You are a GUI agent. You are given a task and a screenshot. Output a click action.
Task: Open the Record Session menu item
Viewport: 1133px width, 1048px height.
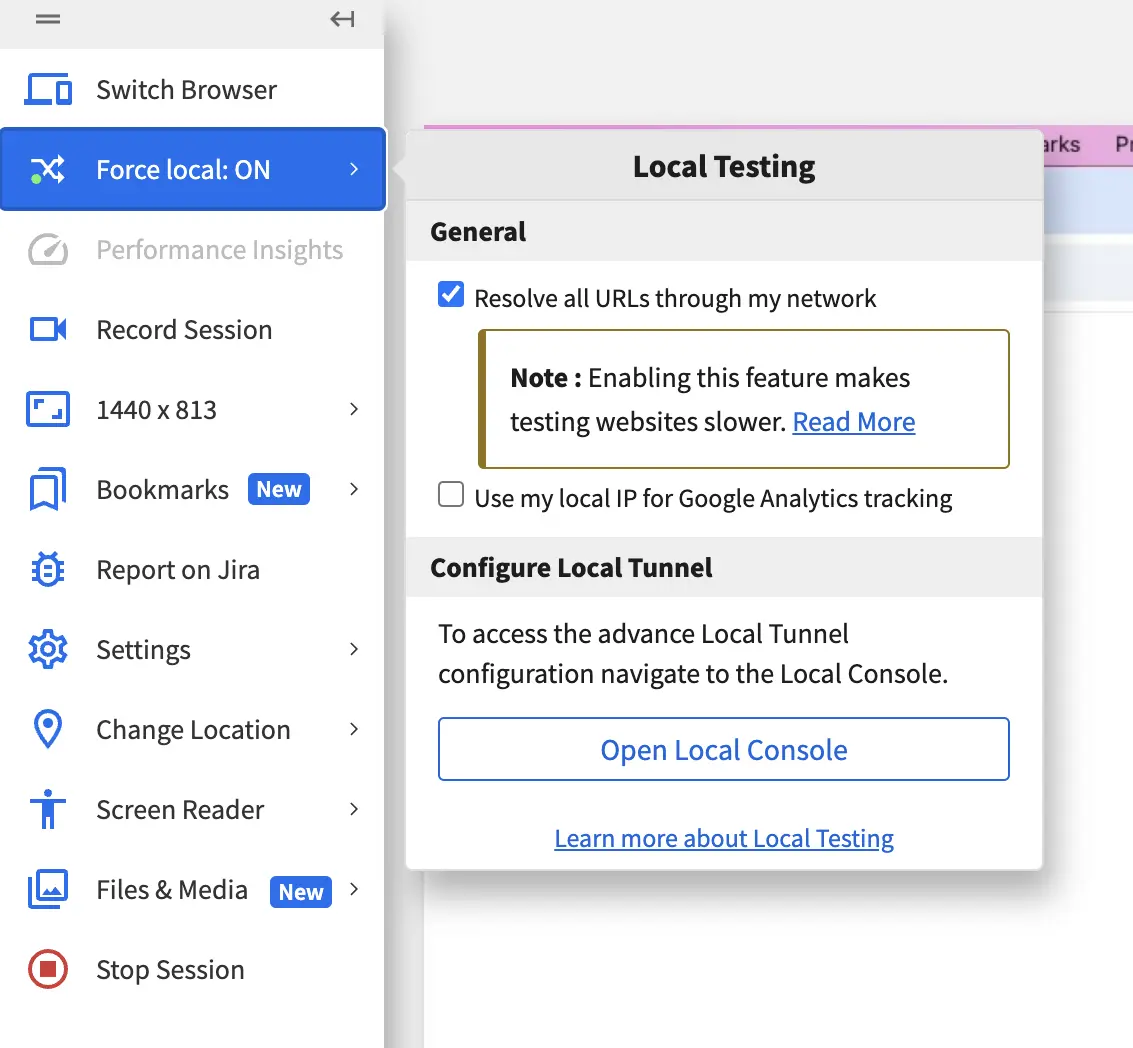pos(192,330)
